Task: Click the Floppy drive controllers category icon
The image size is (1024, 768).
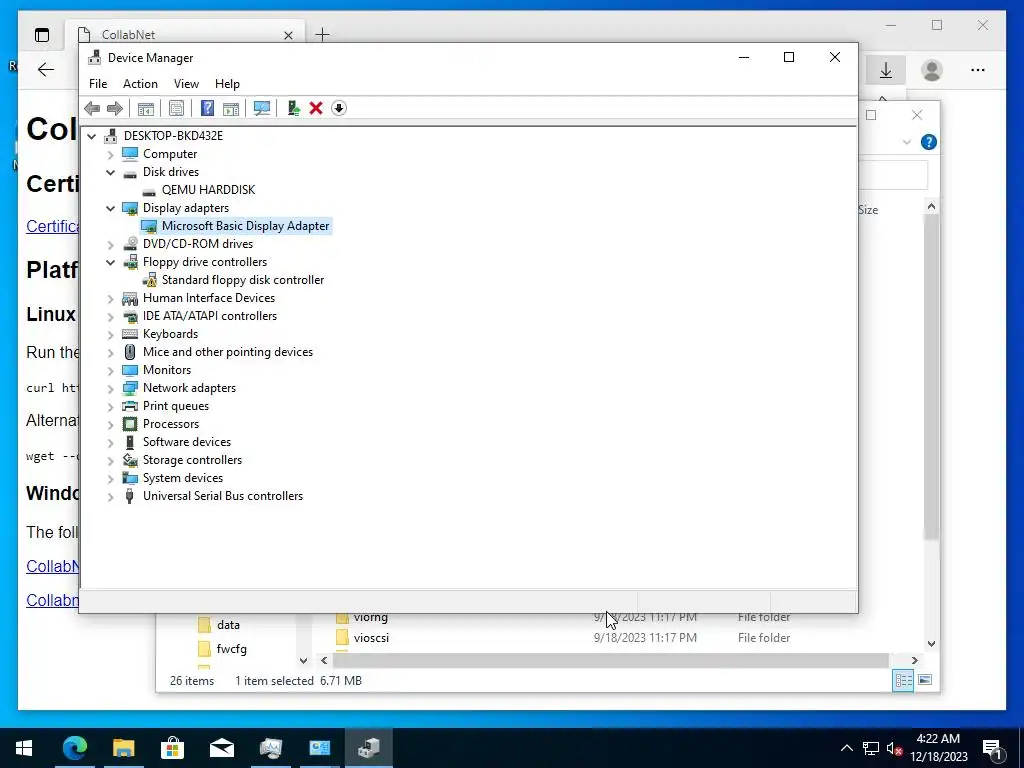Action: 130,262
